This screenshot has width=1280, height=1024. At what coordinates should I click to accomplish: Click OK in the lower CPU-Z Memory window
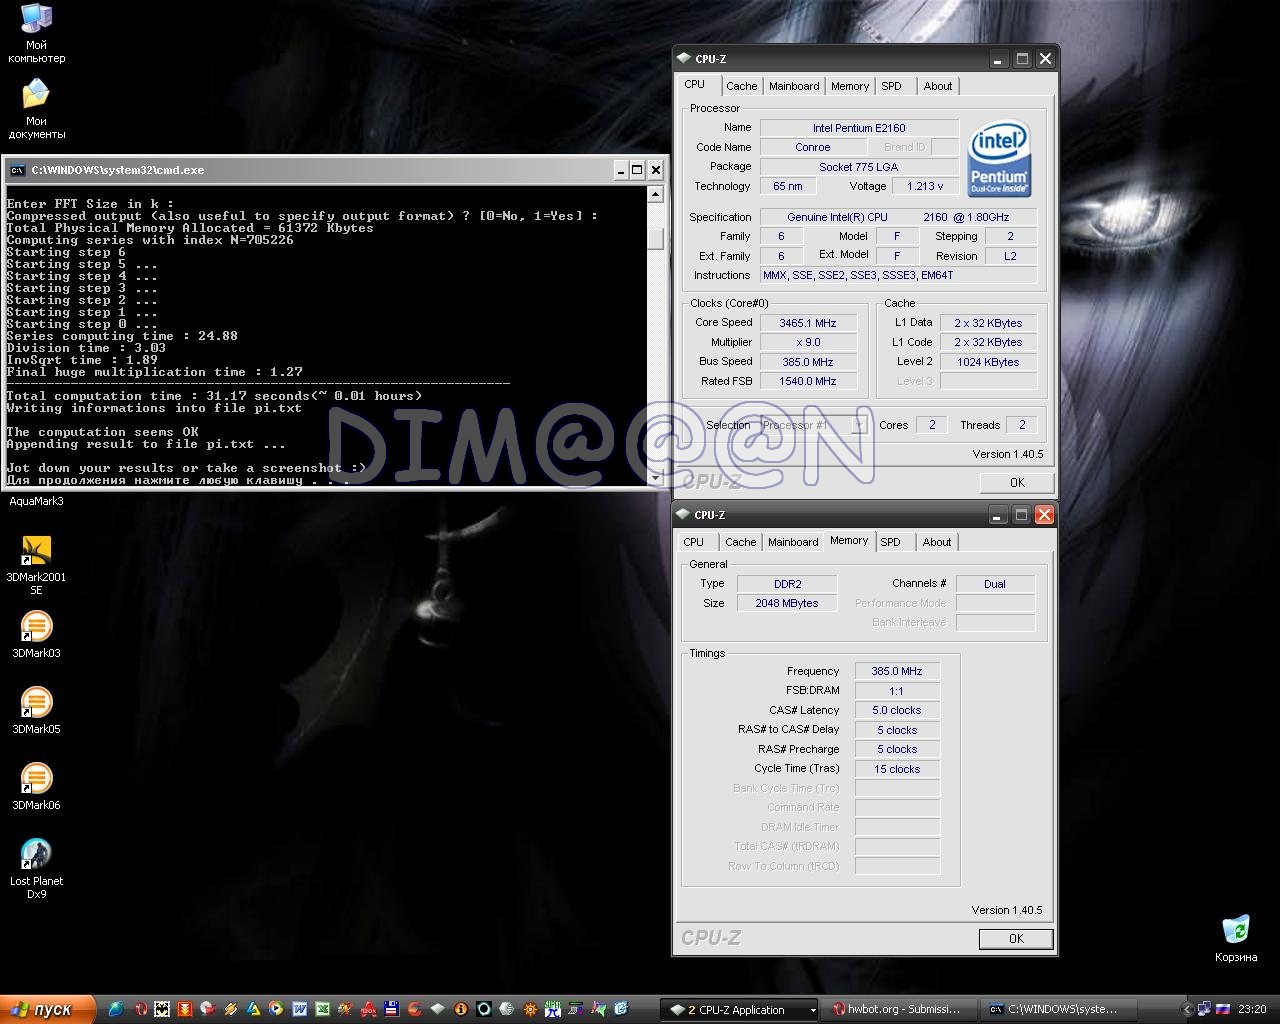[x=1016, y=939]
